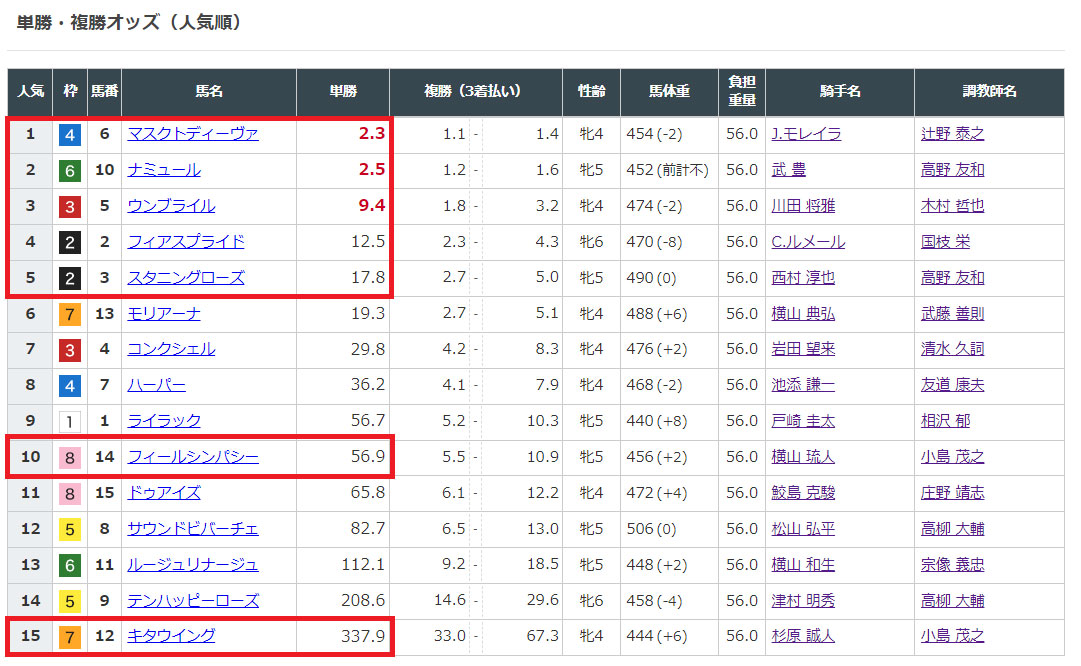Open the マスクトディーヴァ horse link
Viewport: 1081px width, 666px height.
192,133
